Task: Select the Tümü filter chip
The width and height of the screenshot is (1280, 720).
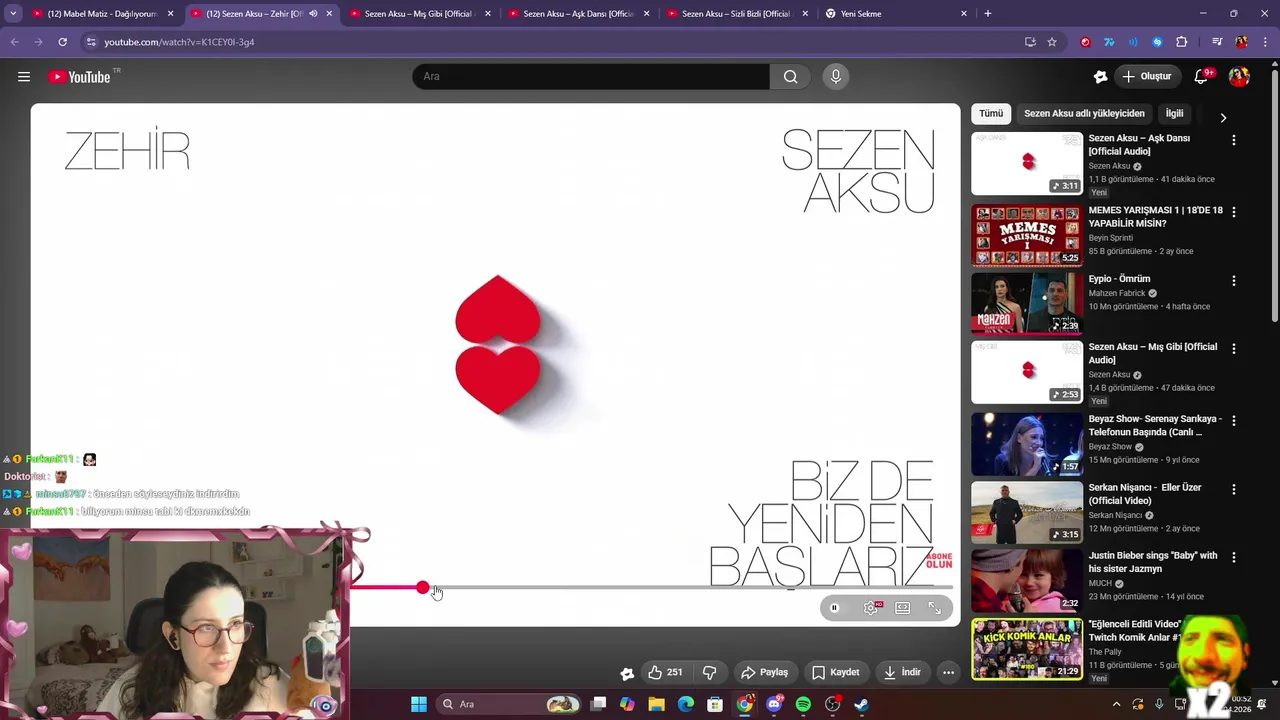Action: (x=991, y=114)
